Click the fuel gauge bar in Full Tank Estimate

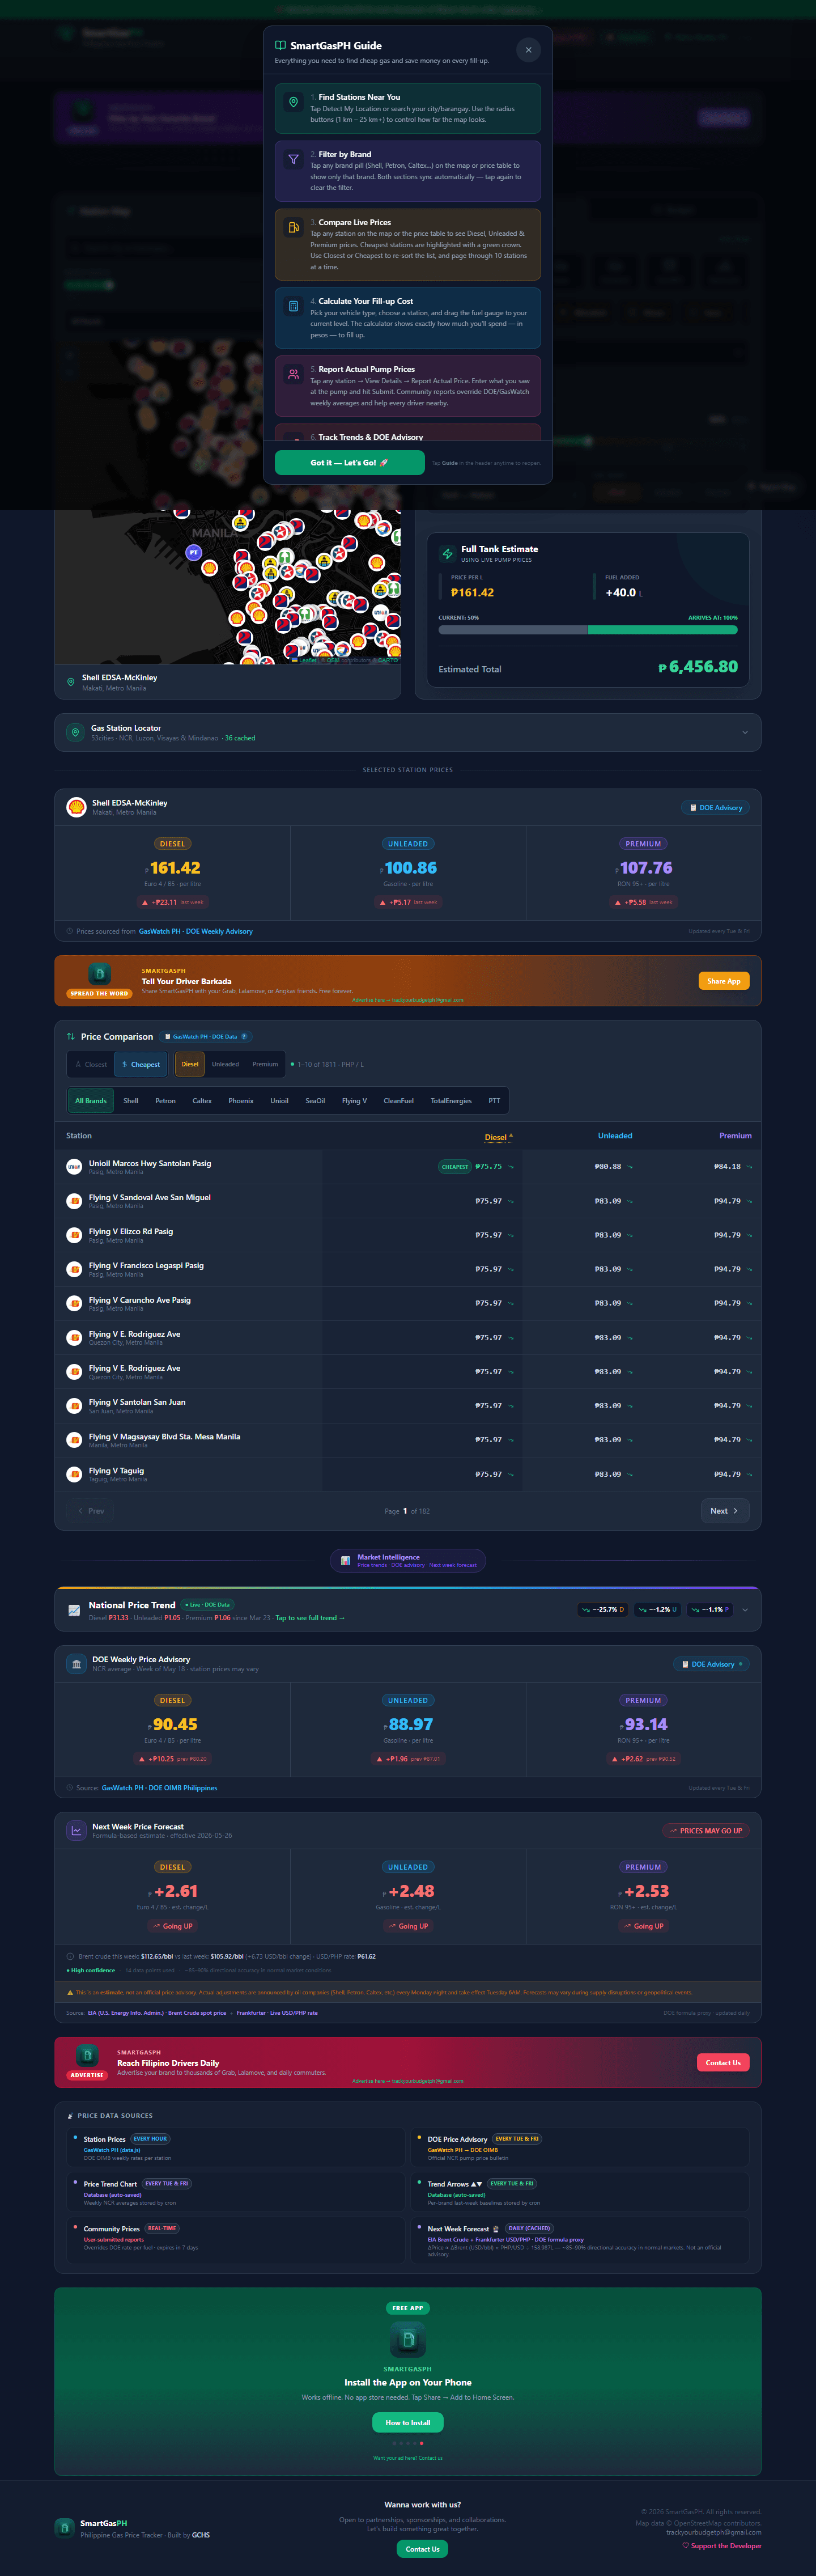point(588,630)
